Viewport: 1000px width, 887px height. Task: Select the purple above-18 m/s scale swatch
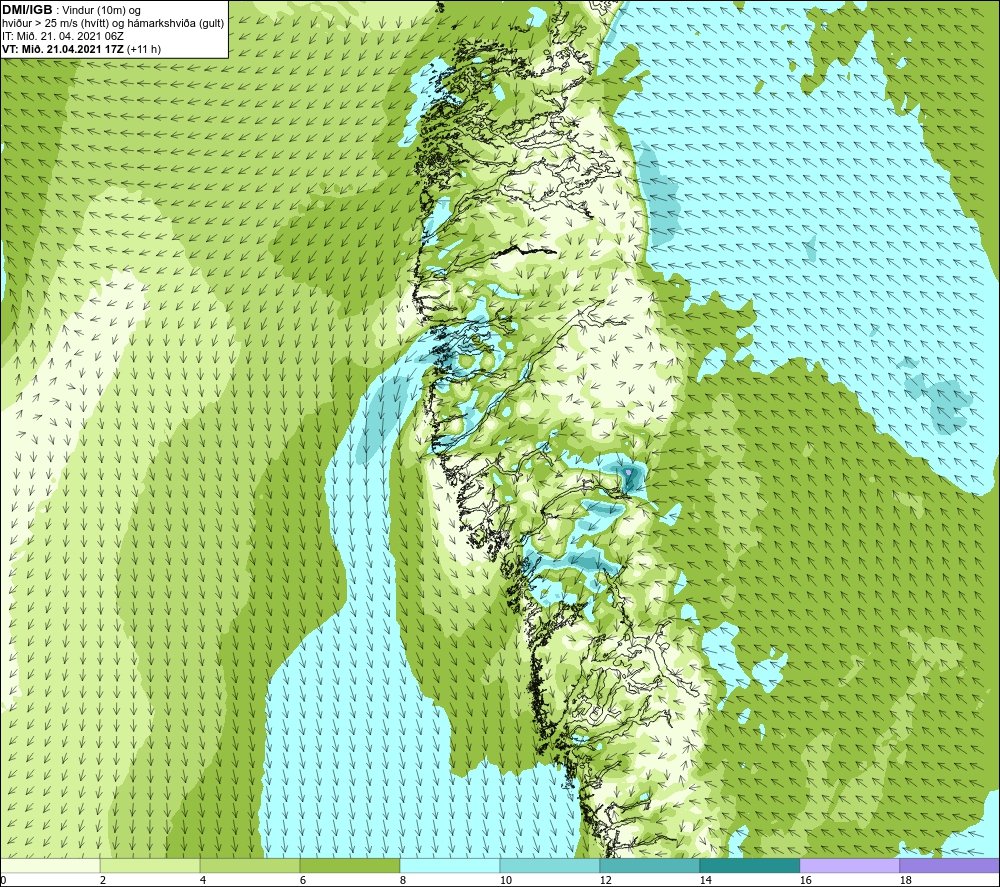[949, 865]
